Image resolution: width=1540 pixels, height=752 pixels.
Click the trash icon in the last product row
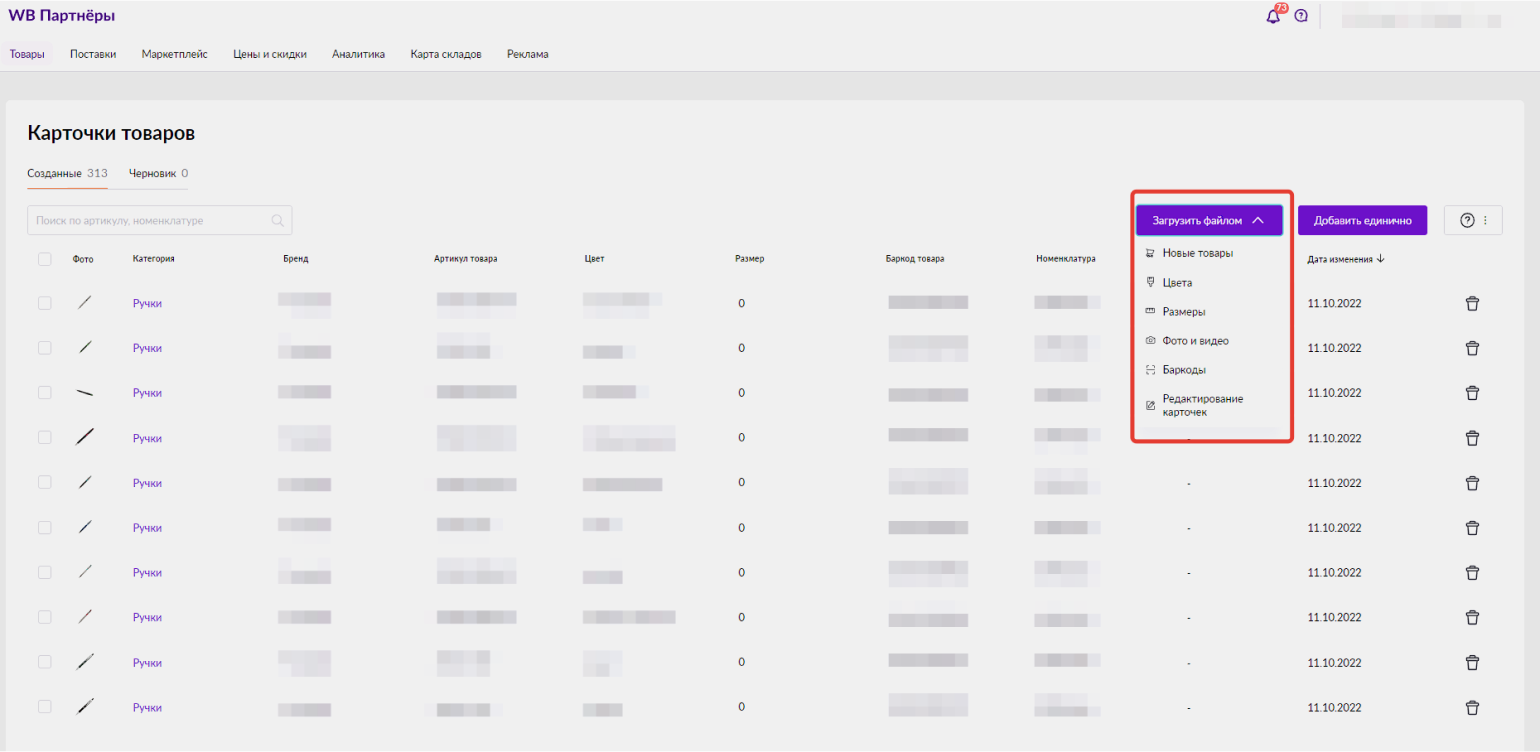click(1472, 707)
